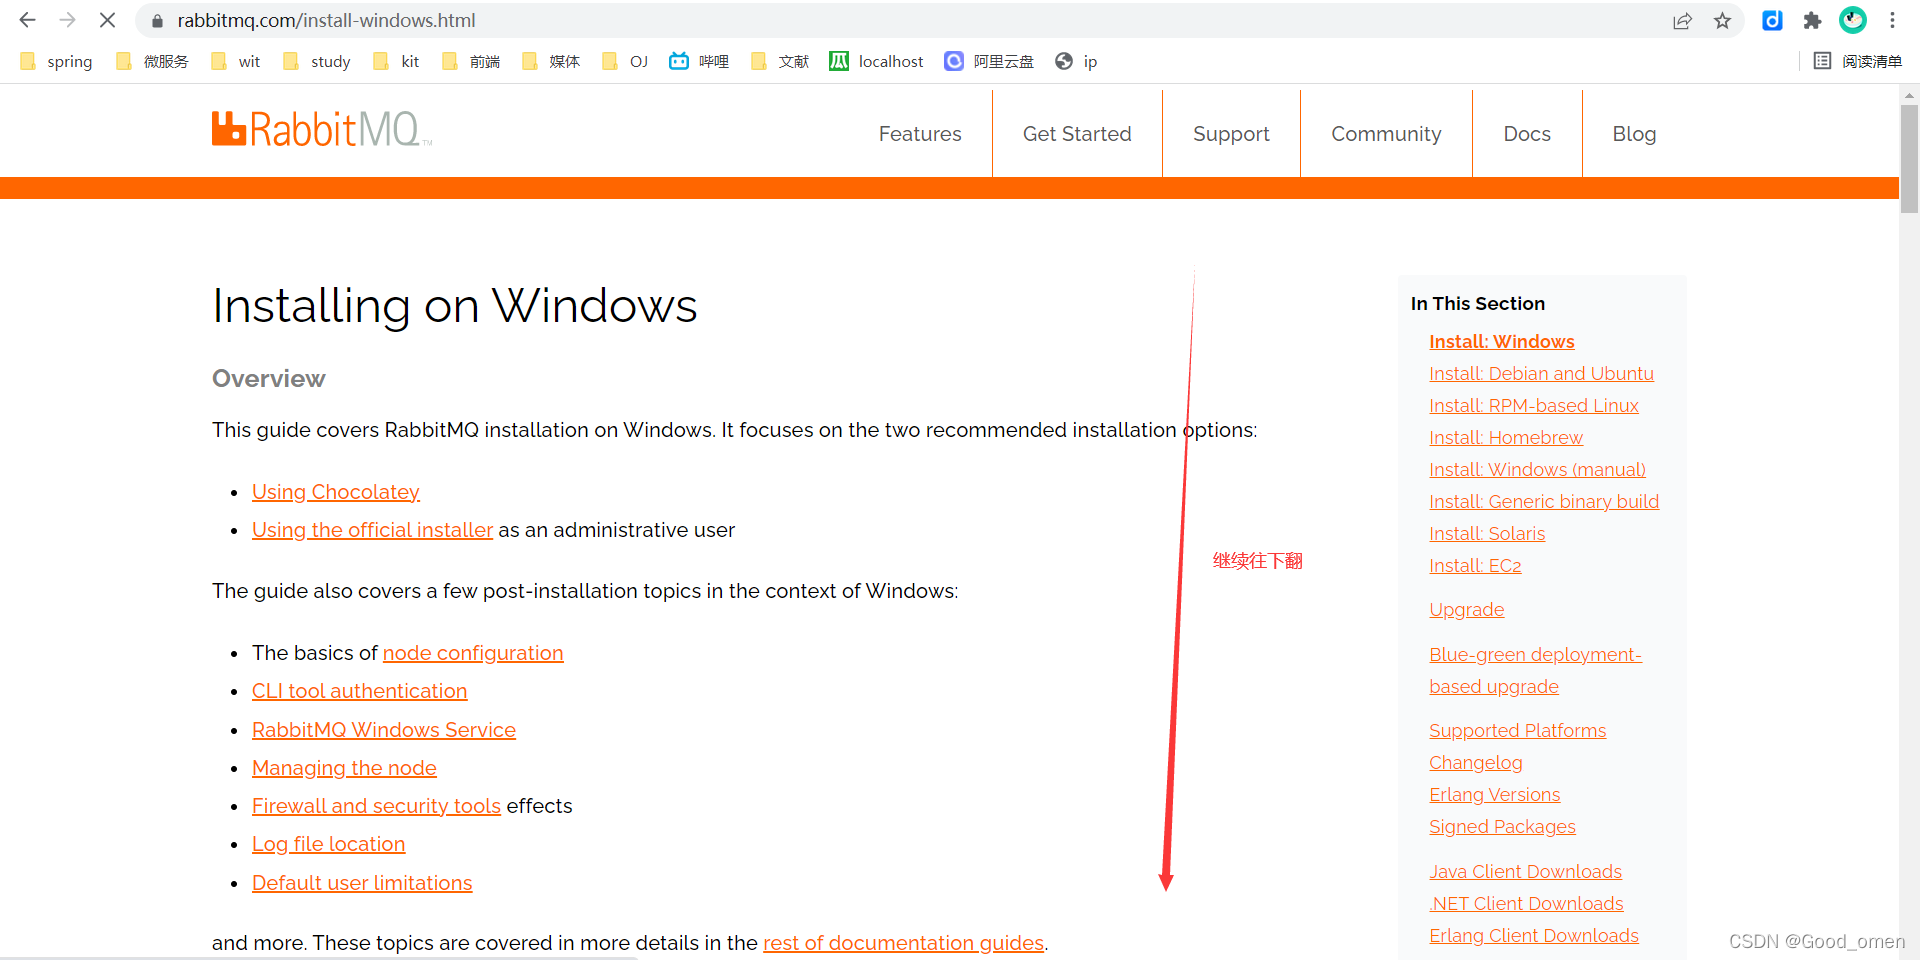This screenshot has width=1920, height=960.
Task: Go back using the browser back arrow
Action: [x=27, y=20]
